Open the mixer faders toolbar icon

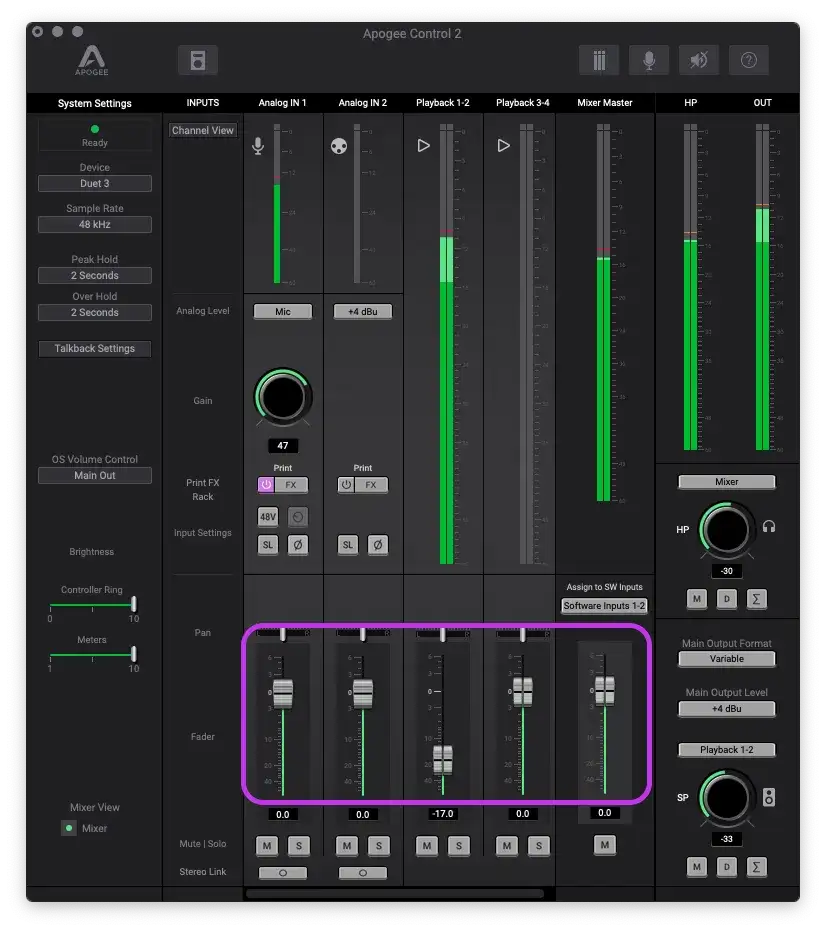(599, 60)
